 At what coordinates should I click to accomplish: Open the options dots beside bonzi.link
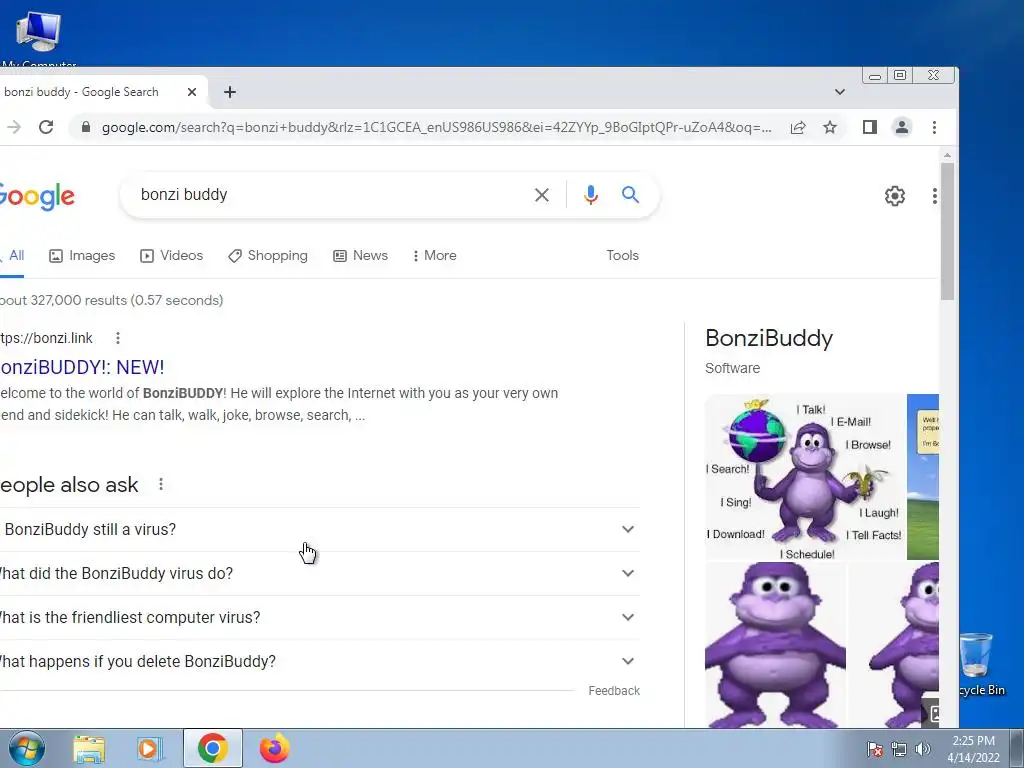(118, 338)
